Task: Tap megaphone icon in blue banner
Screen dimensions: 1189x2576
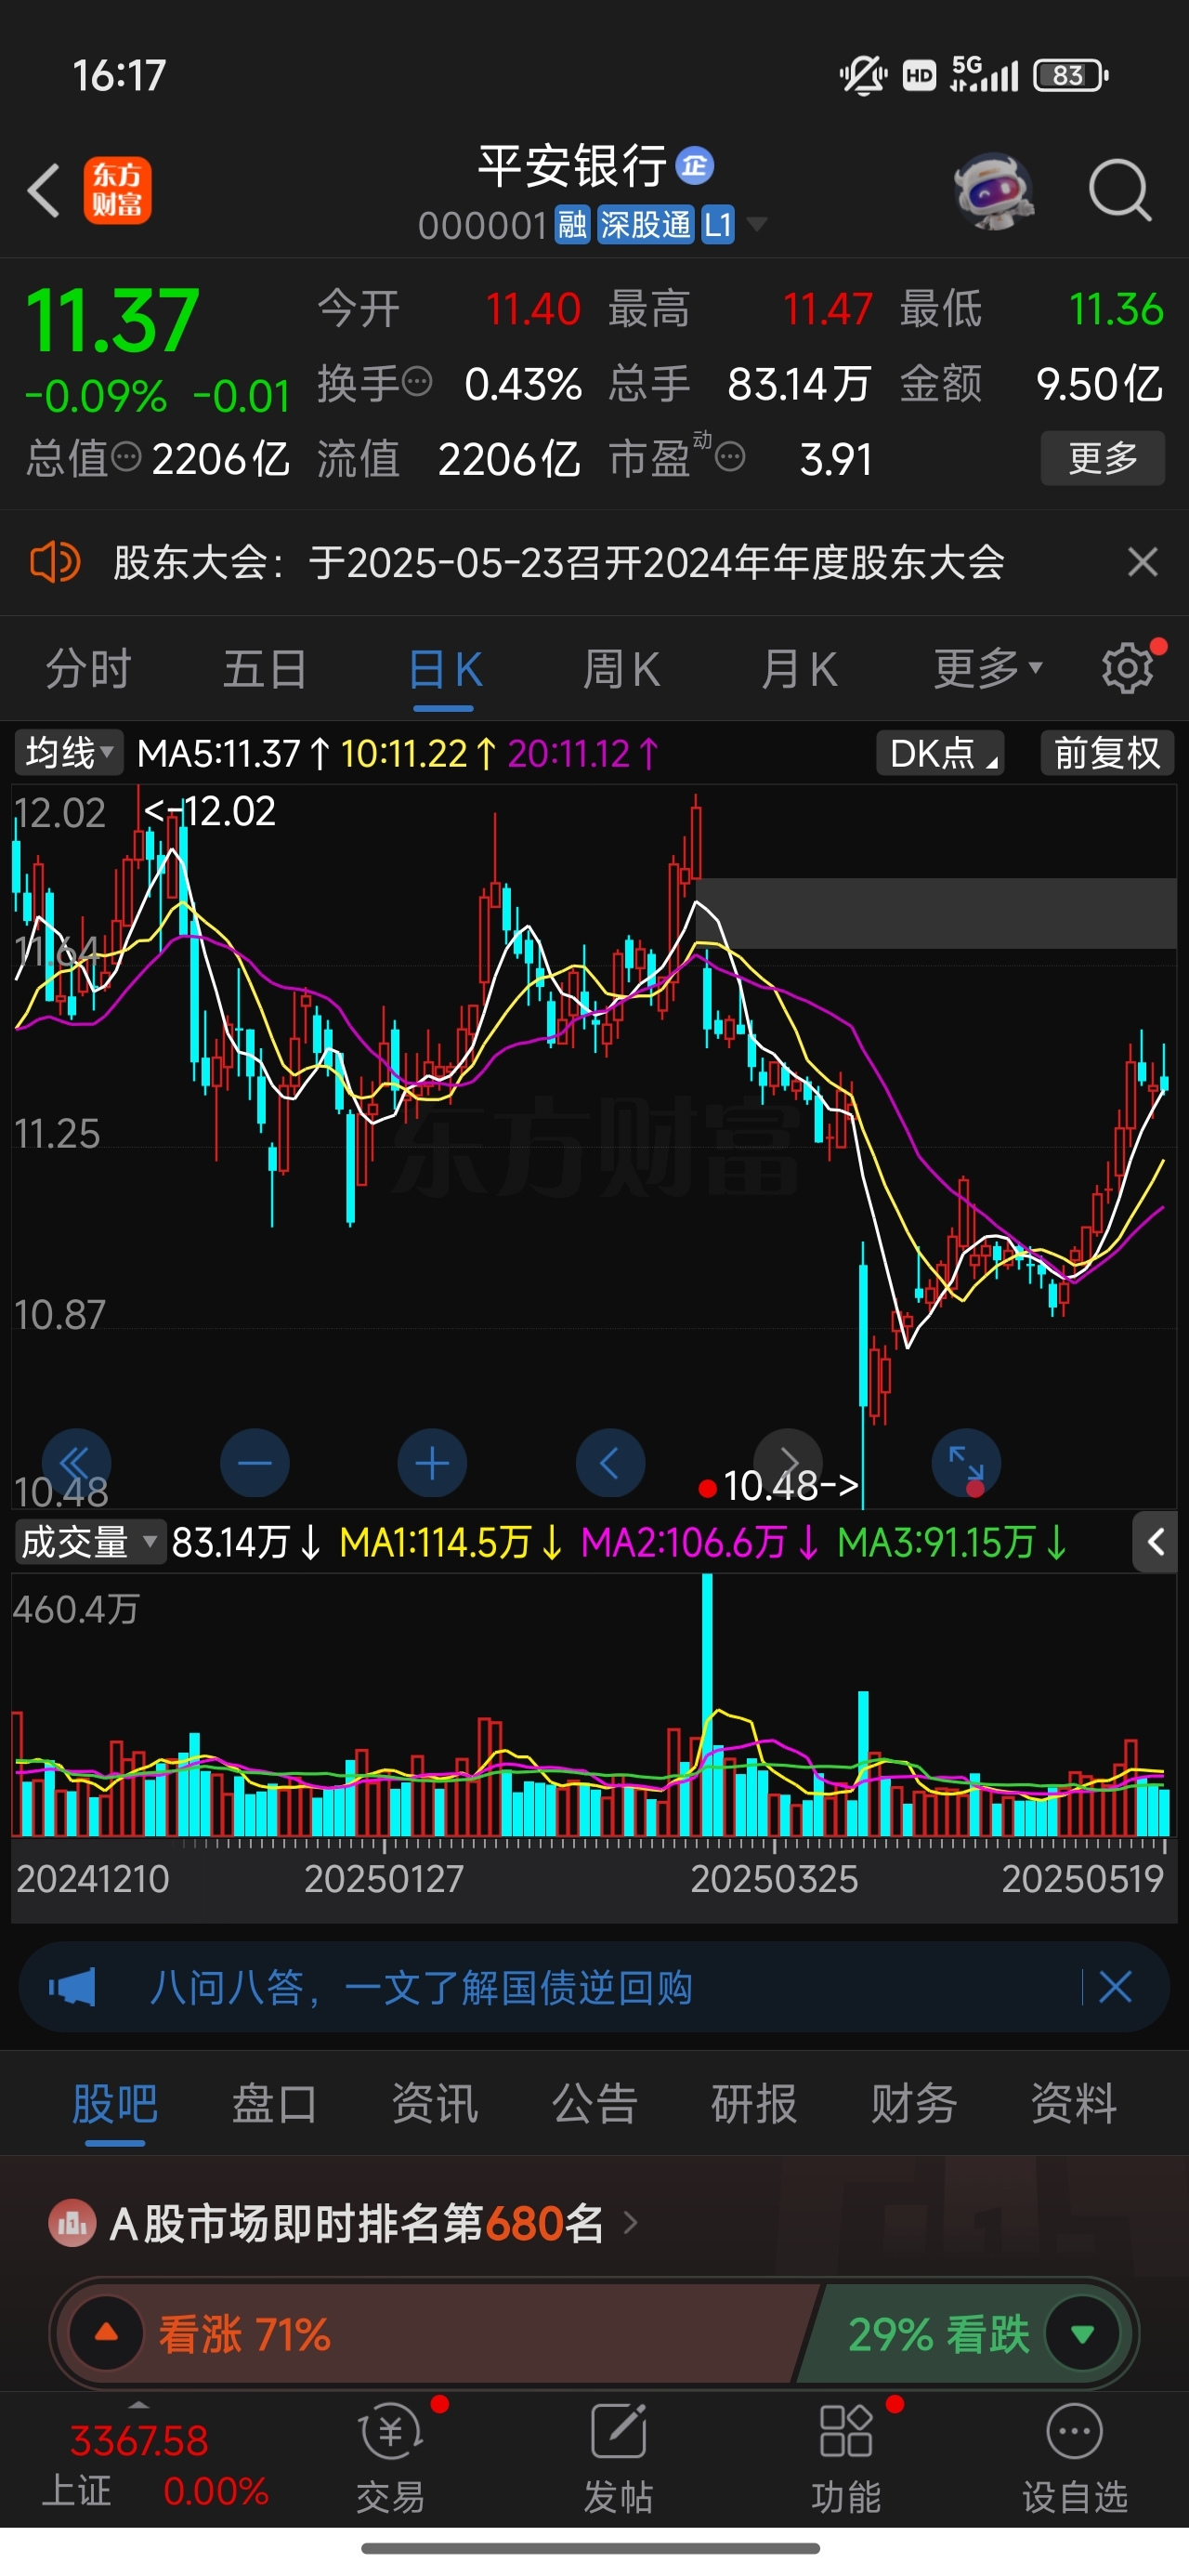Action: (72, 1987)
